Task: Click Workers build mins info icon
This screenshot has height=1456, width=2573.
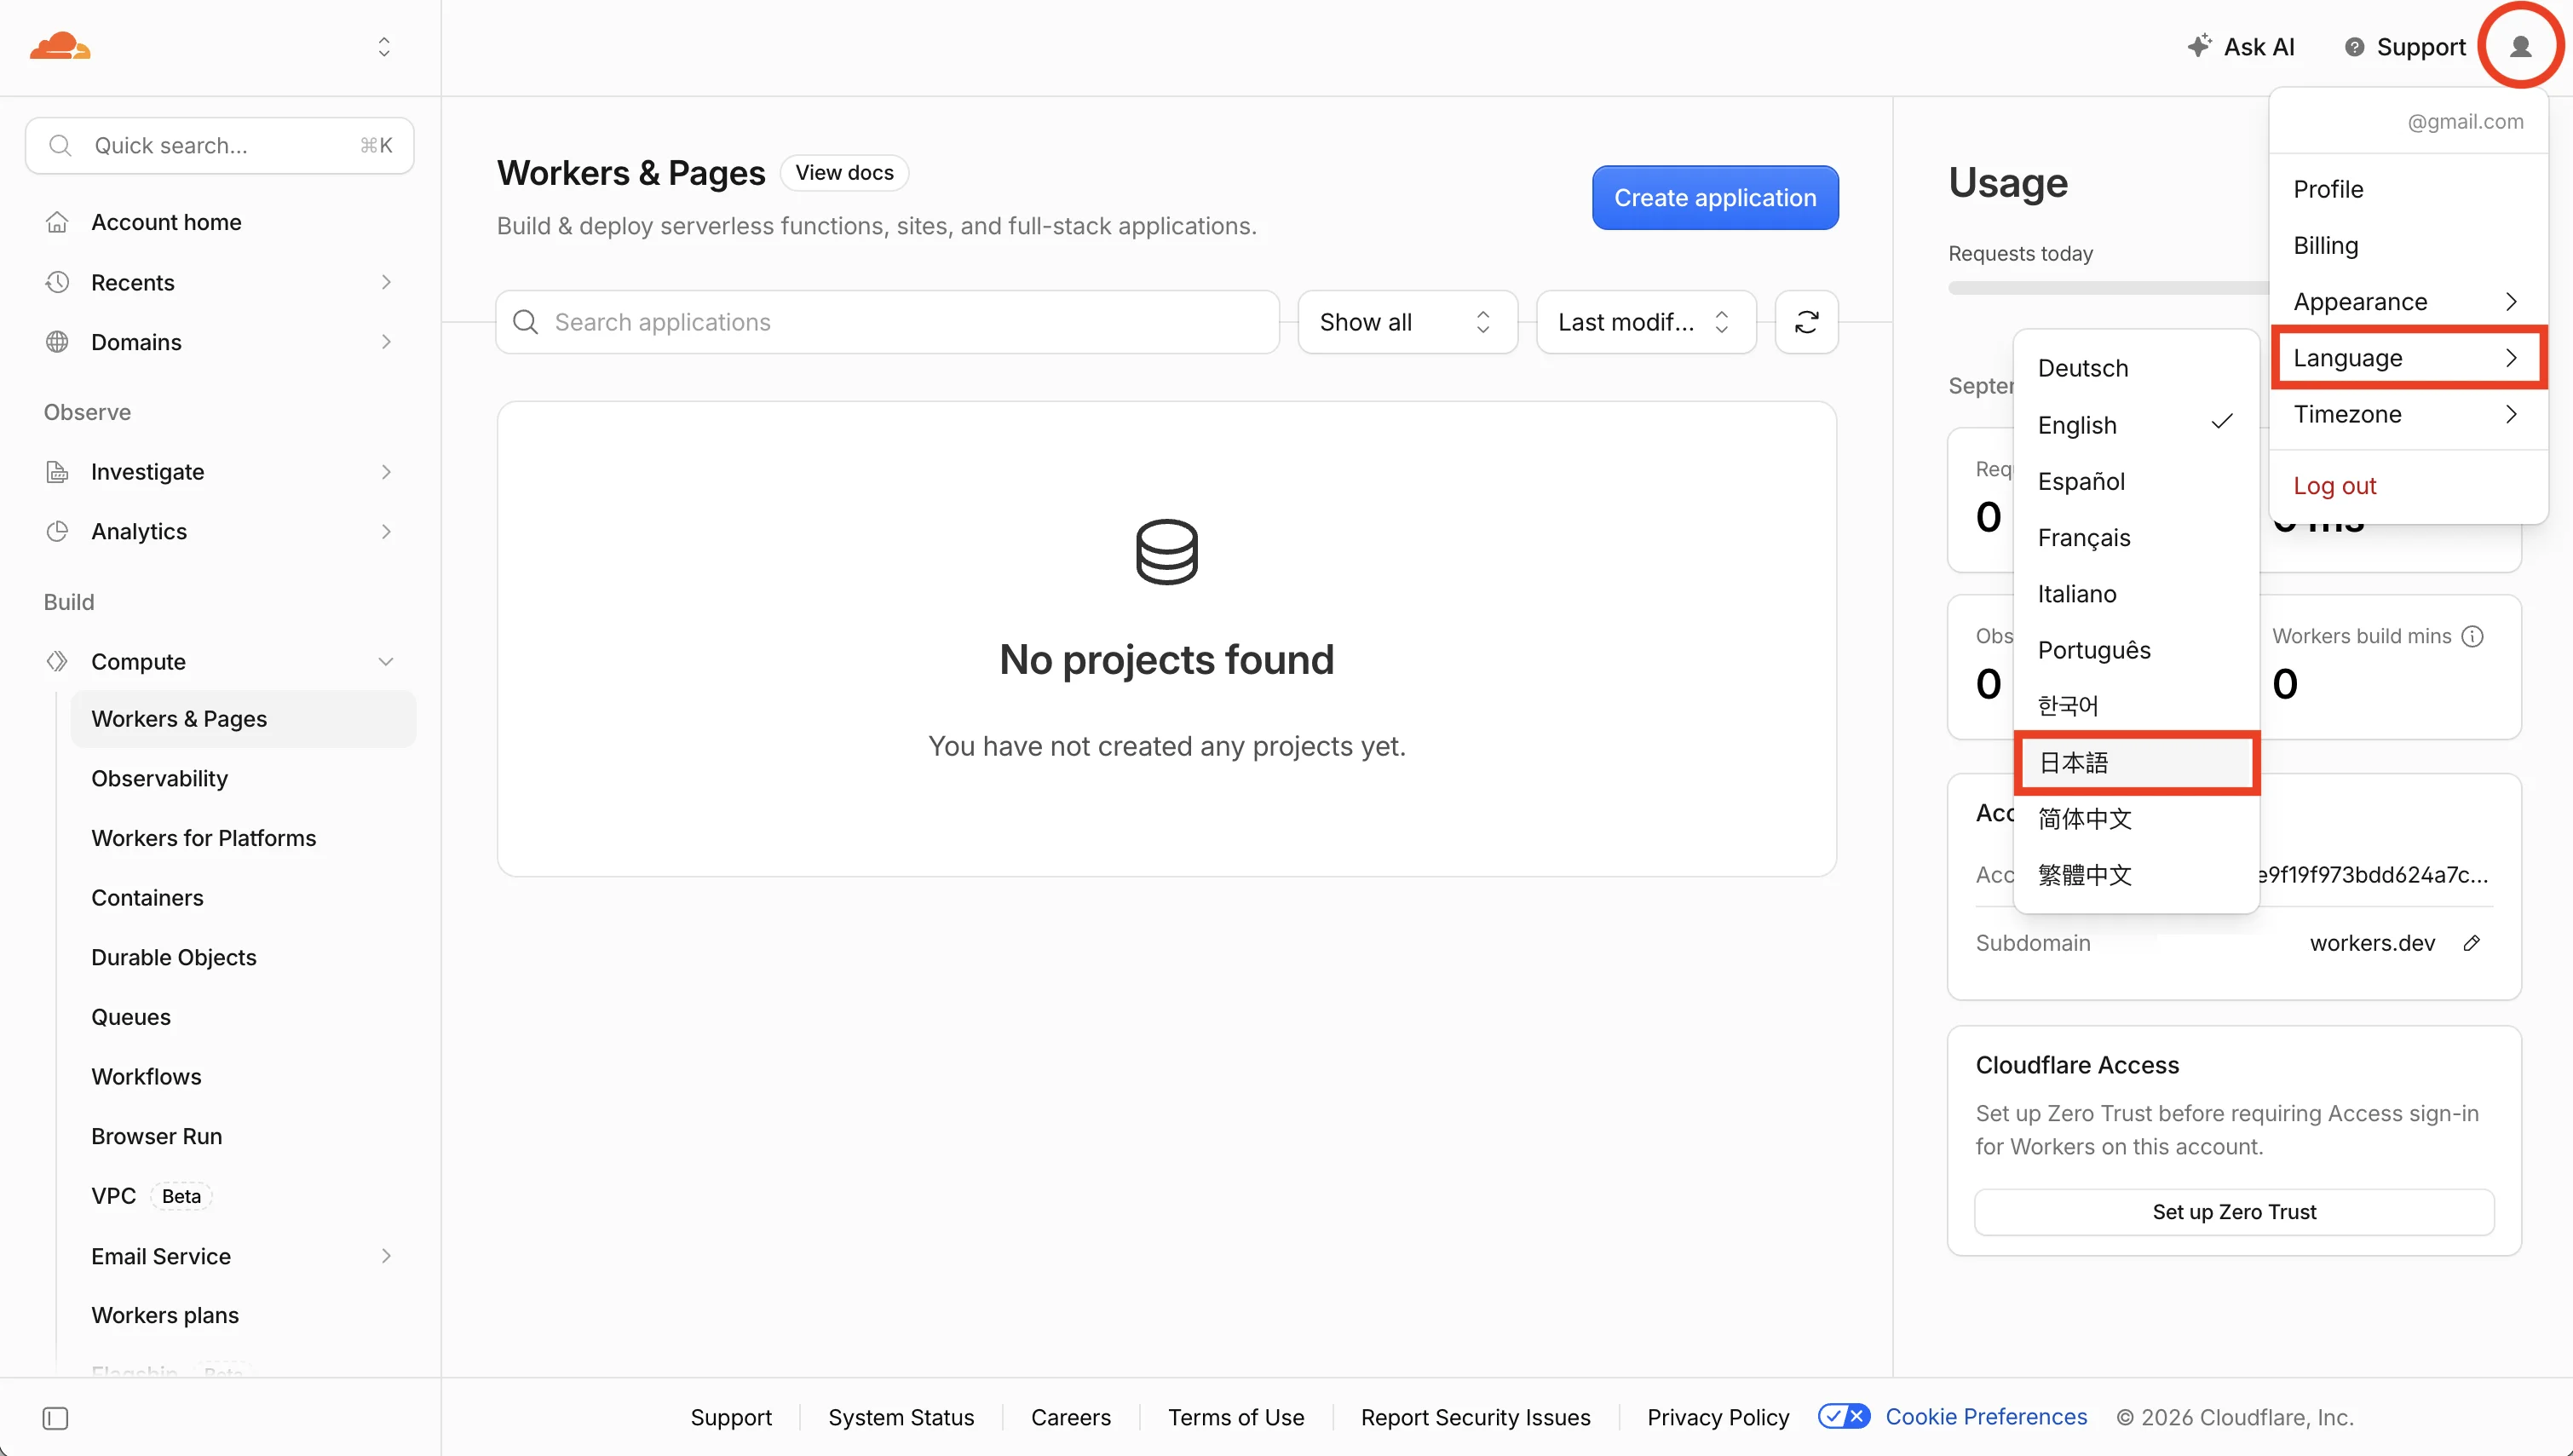Action: coord(2472,636)
